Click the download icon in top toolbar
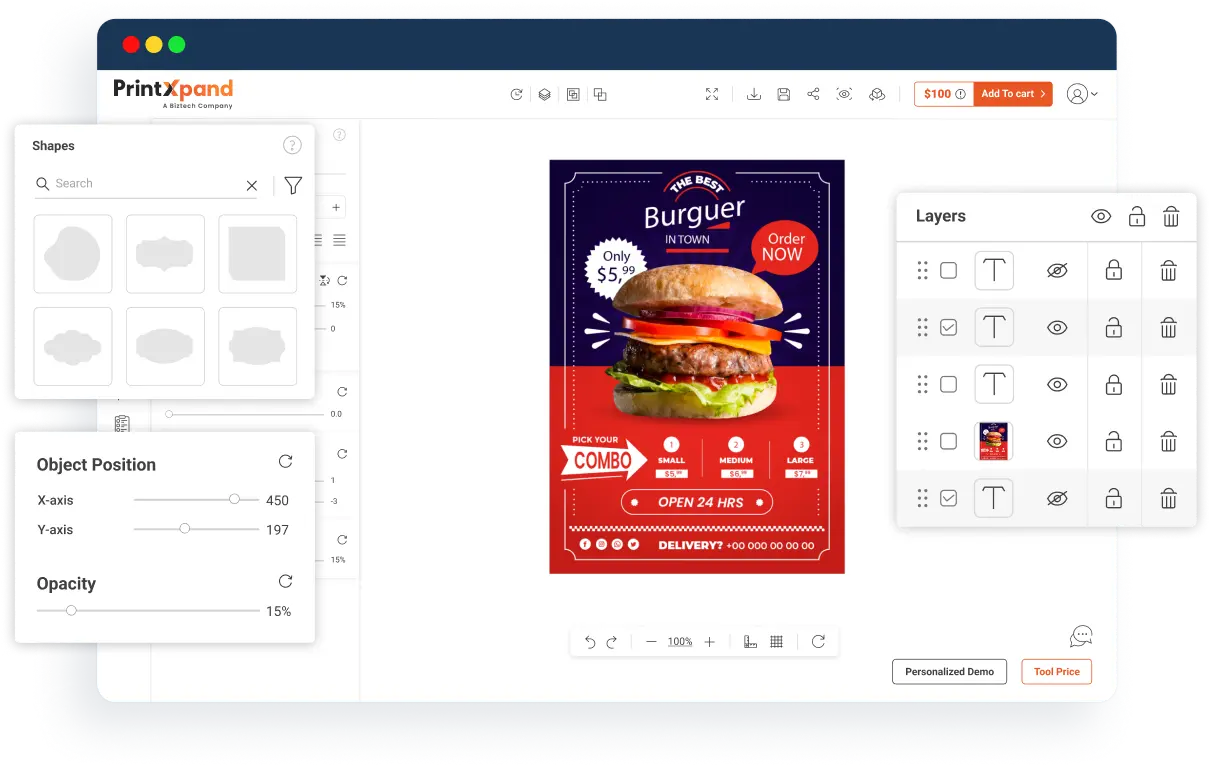The image size is (1211, 766). pyautogui.click(x=754, y=94)
